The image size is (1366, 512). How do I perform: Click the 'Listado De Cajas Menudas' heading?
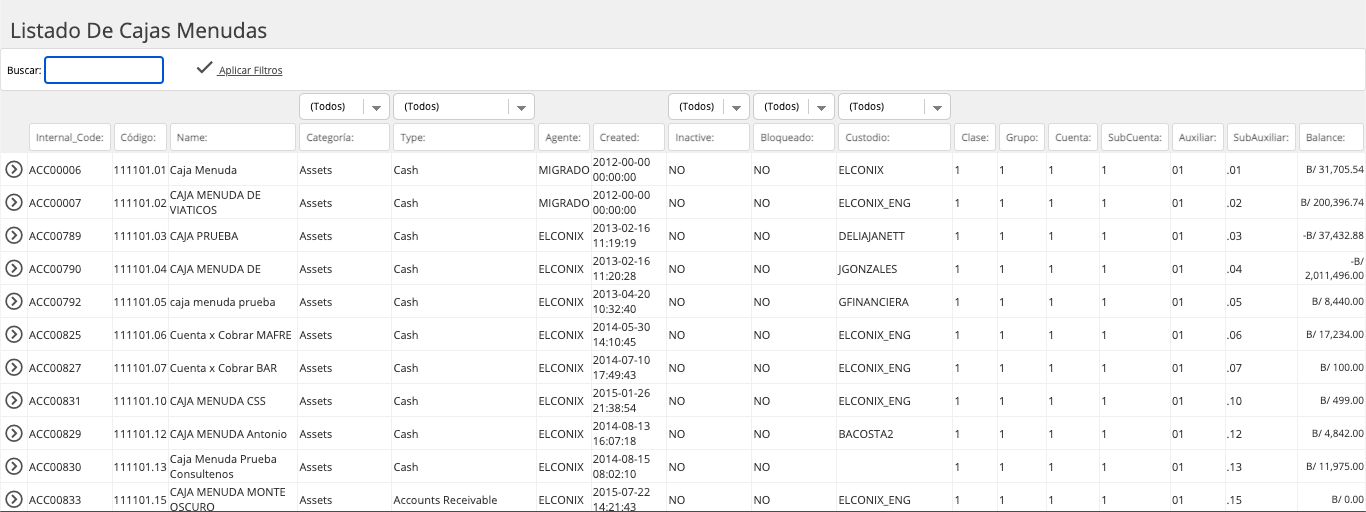(x=138, y=31)
